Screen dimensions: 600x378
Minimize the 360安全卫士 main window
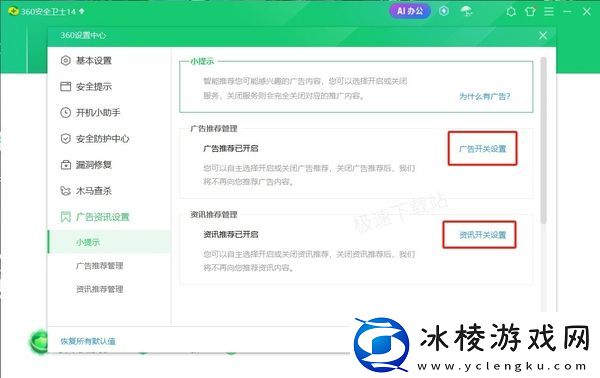(x=567, y=11)
